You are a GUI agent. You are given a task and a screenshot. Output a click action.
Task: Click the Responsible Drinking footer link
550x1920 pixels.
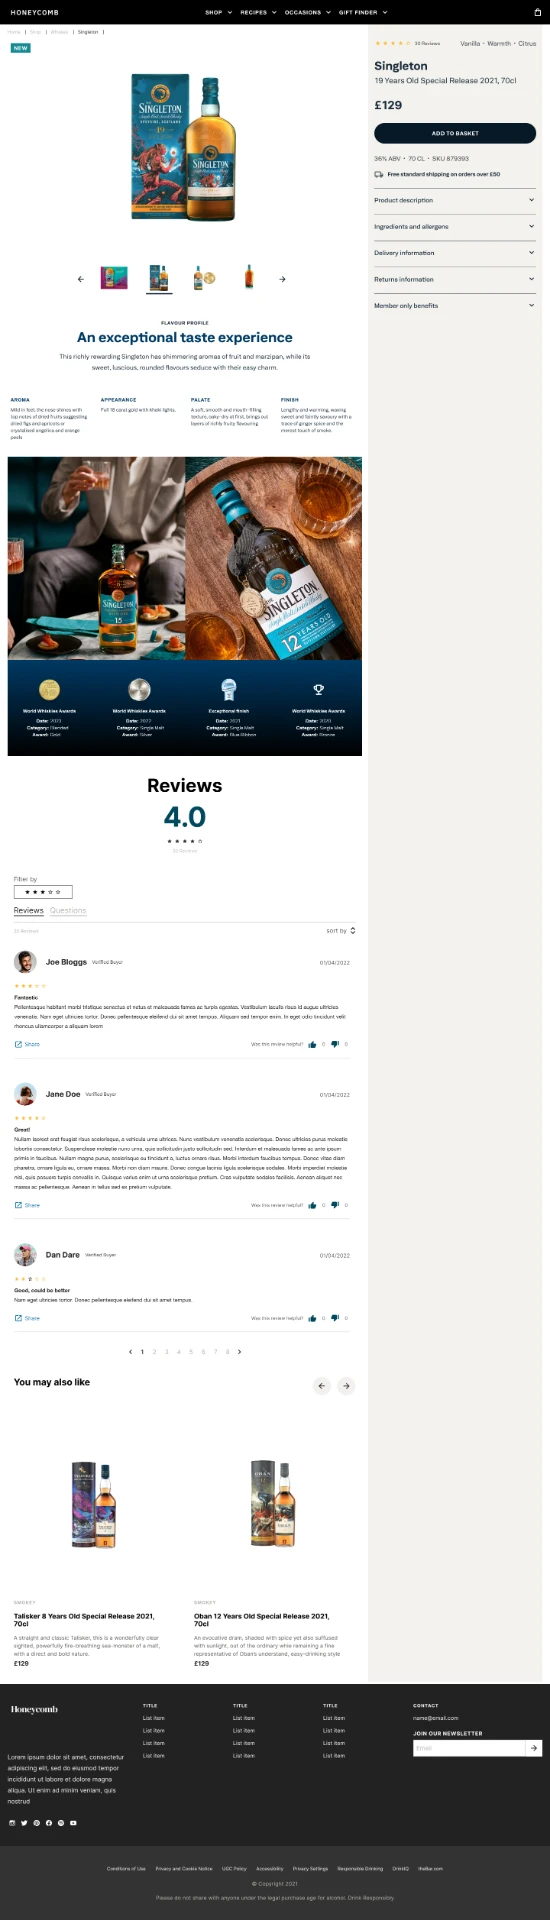[360, 1868]
